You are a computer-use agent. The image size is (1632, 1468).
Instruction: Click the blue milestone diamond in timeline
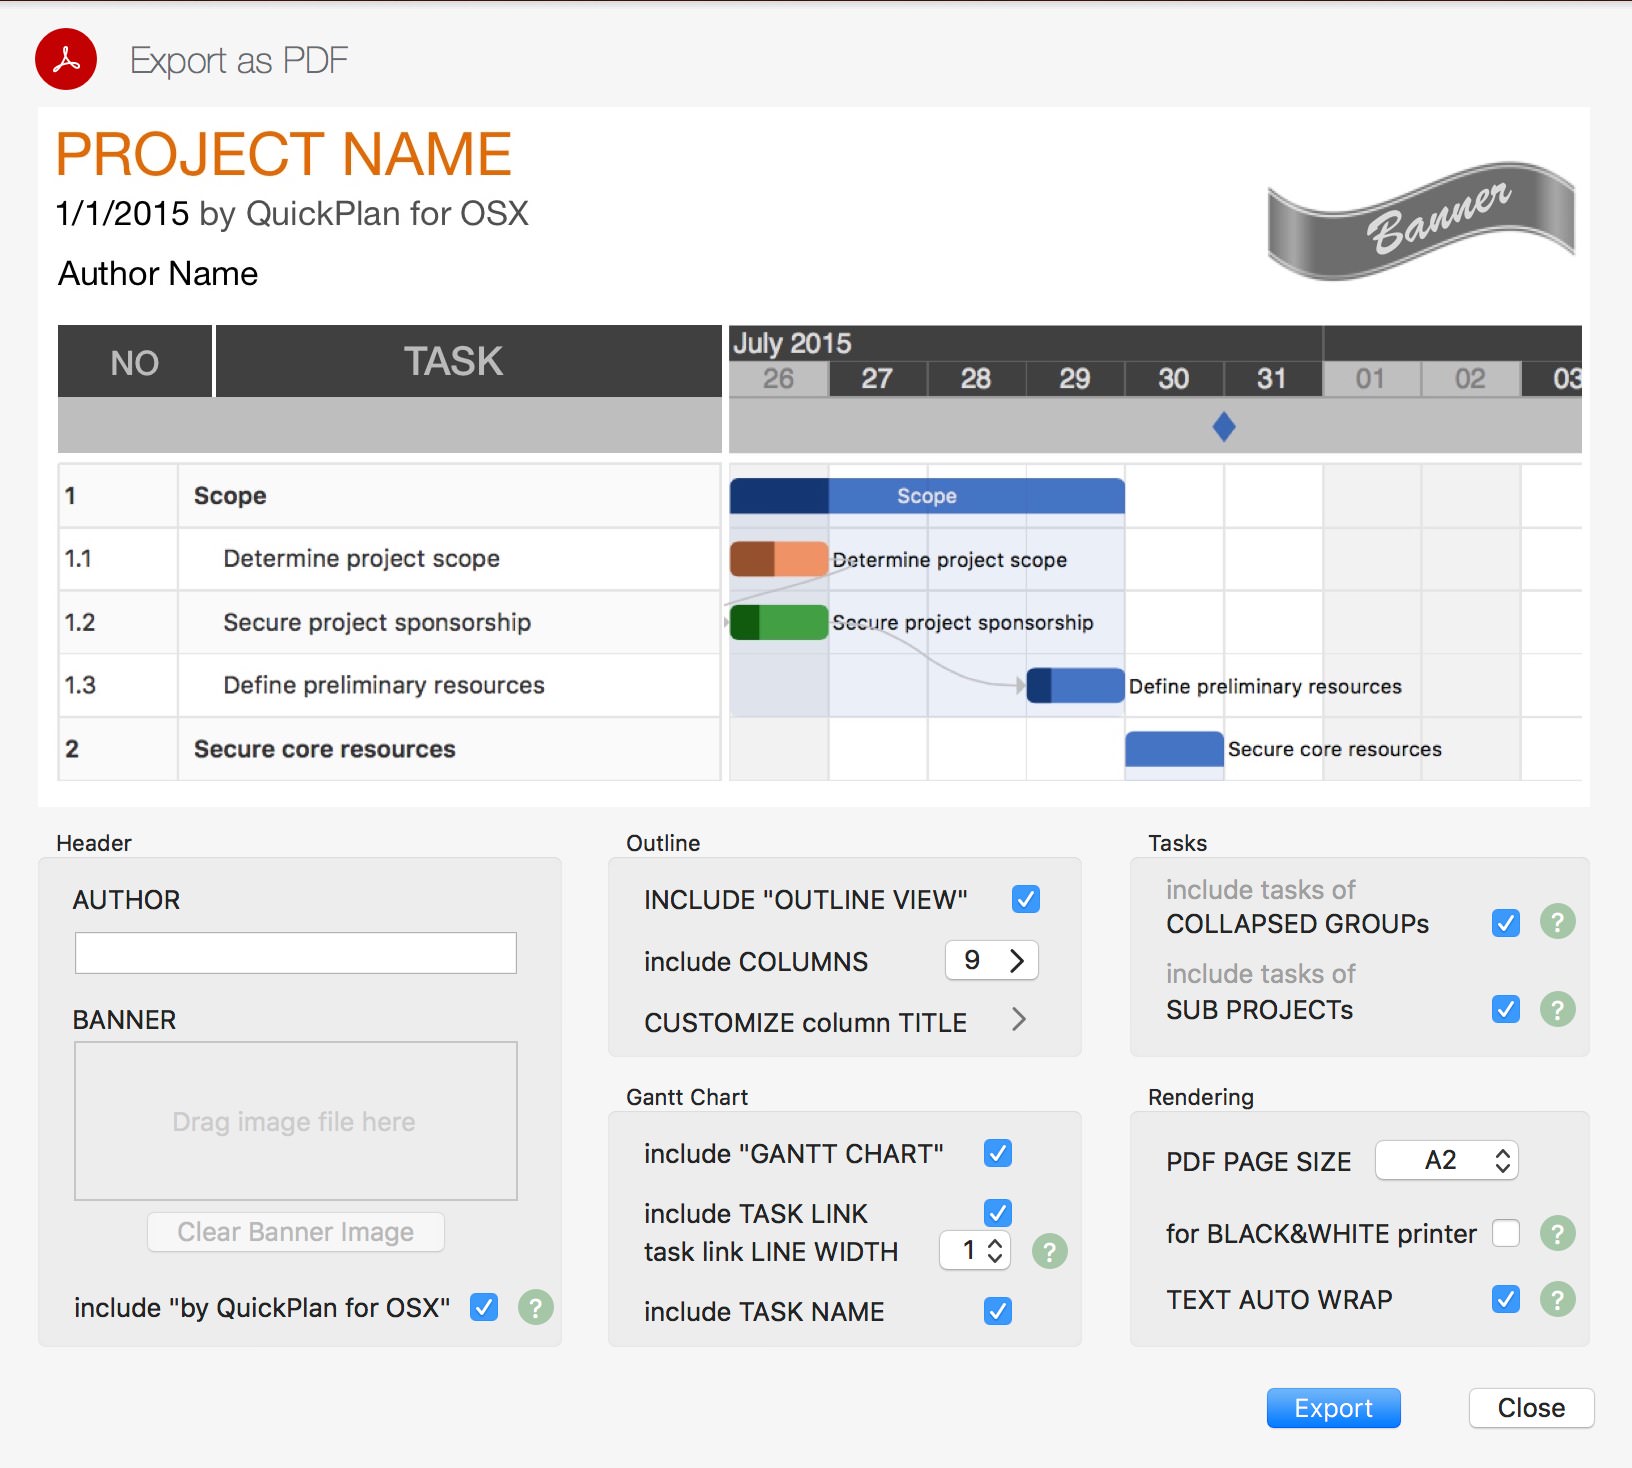pyautogui.click(x=1223, y=427)
